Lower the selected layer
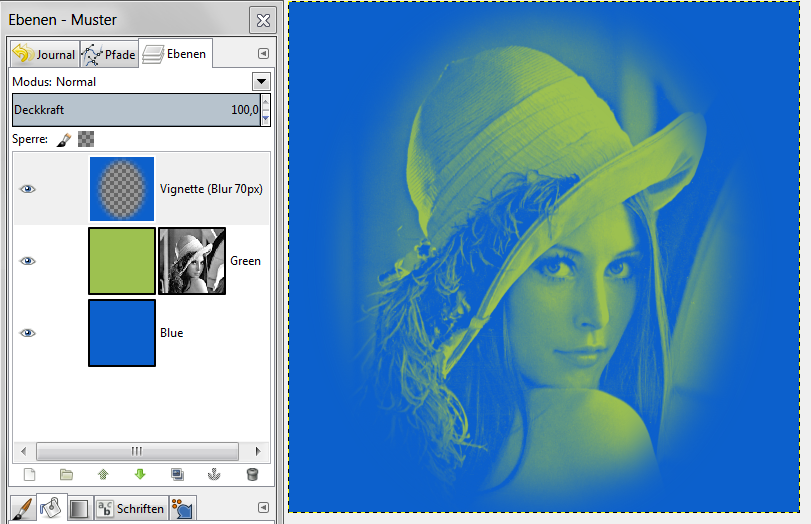Screen dimensions: 811x524 pos(140,474)
